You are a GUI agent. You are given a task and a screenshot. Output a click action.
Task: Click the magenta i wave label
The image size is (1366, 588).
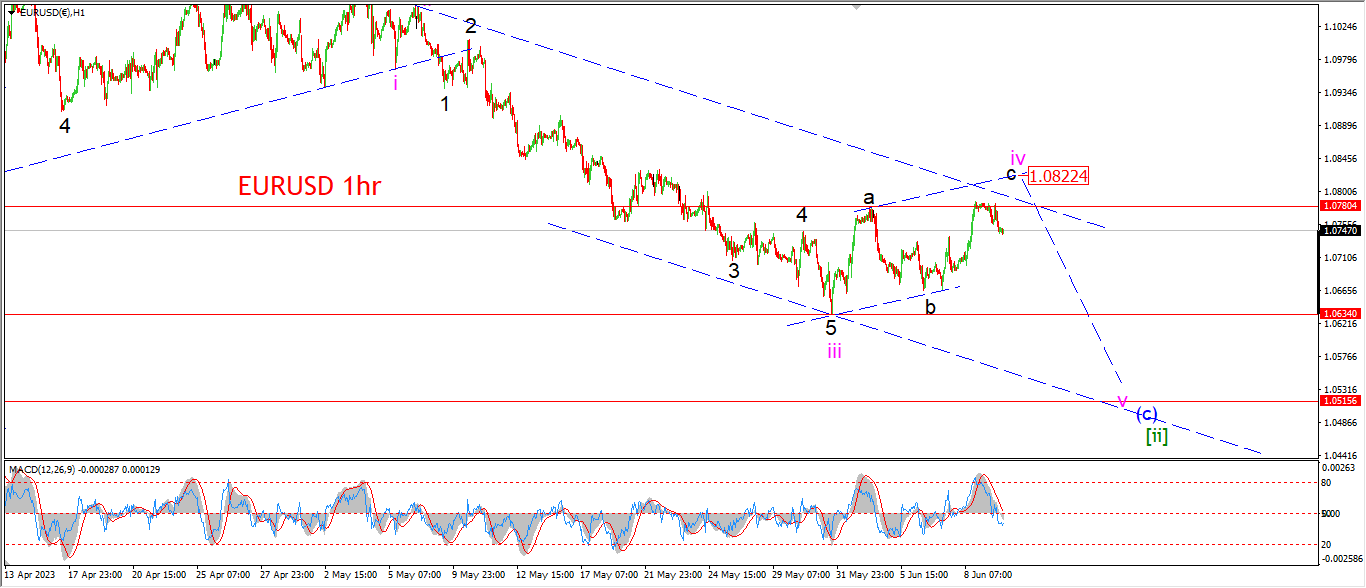coord(396,83)
